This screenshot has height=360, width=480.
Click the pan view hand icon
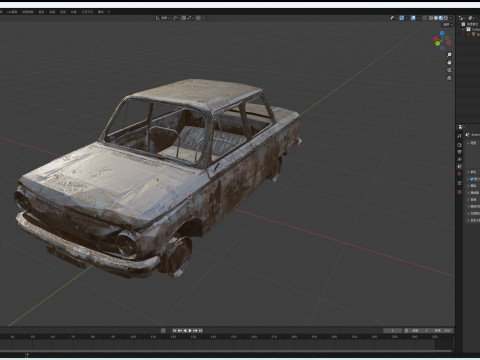449,62
